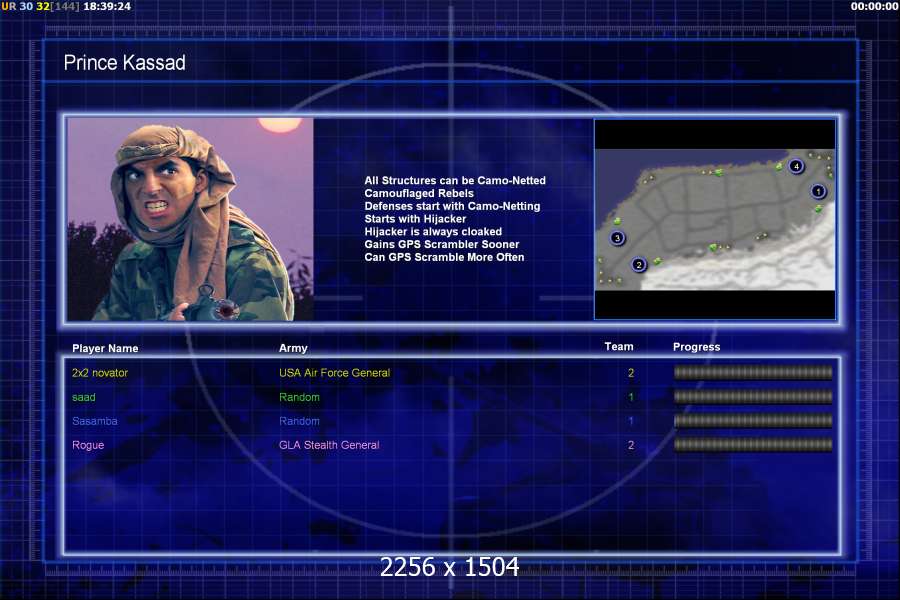
Task: Click the 'Team' column header
Action: pos(619,347)
